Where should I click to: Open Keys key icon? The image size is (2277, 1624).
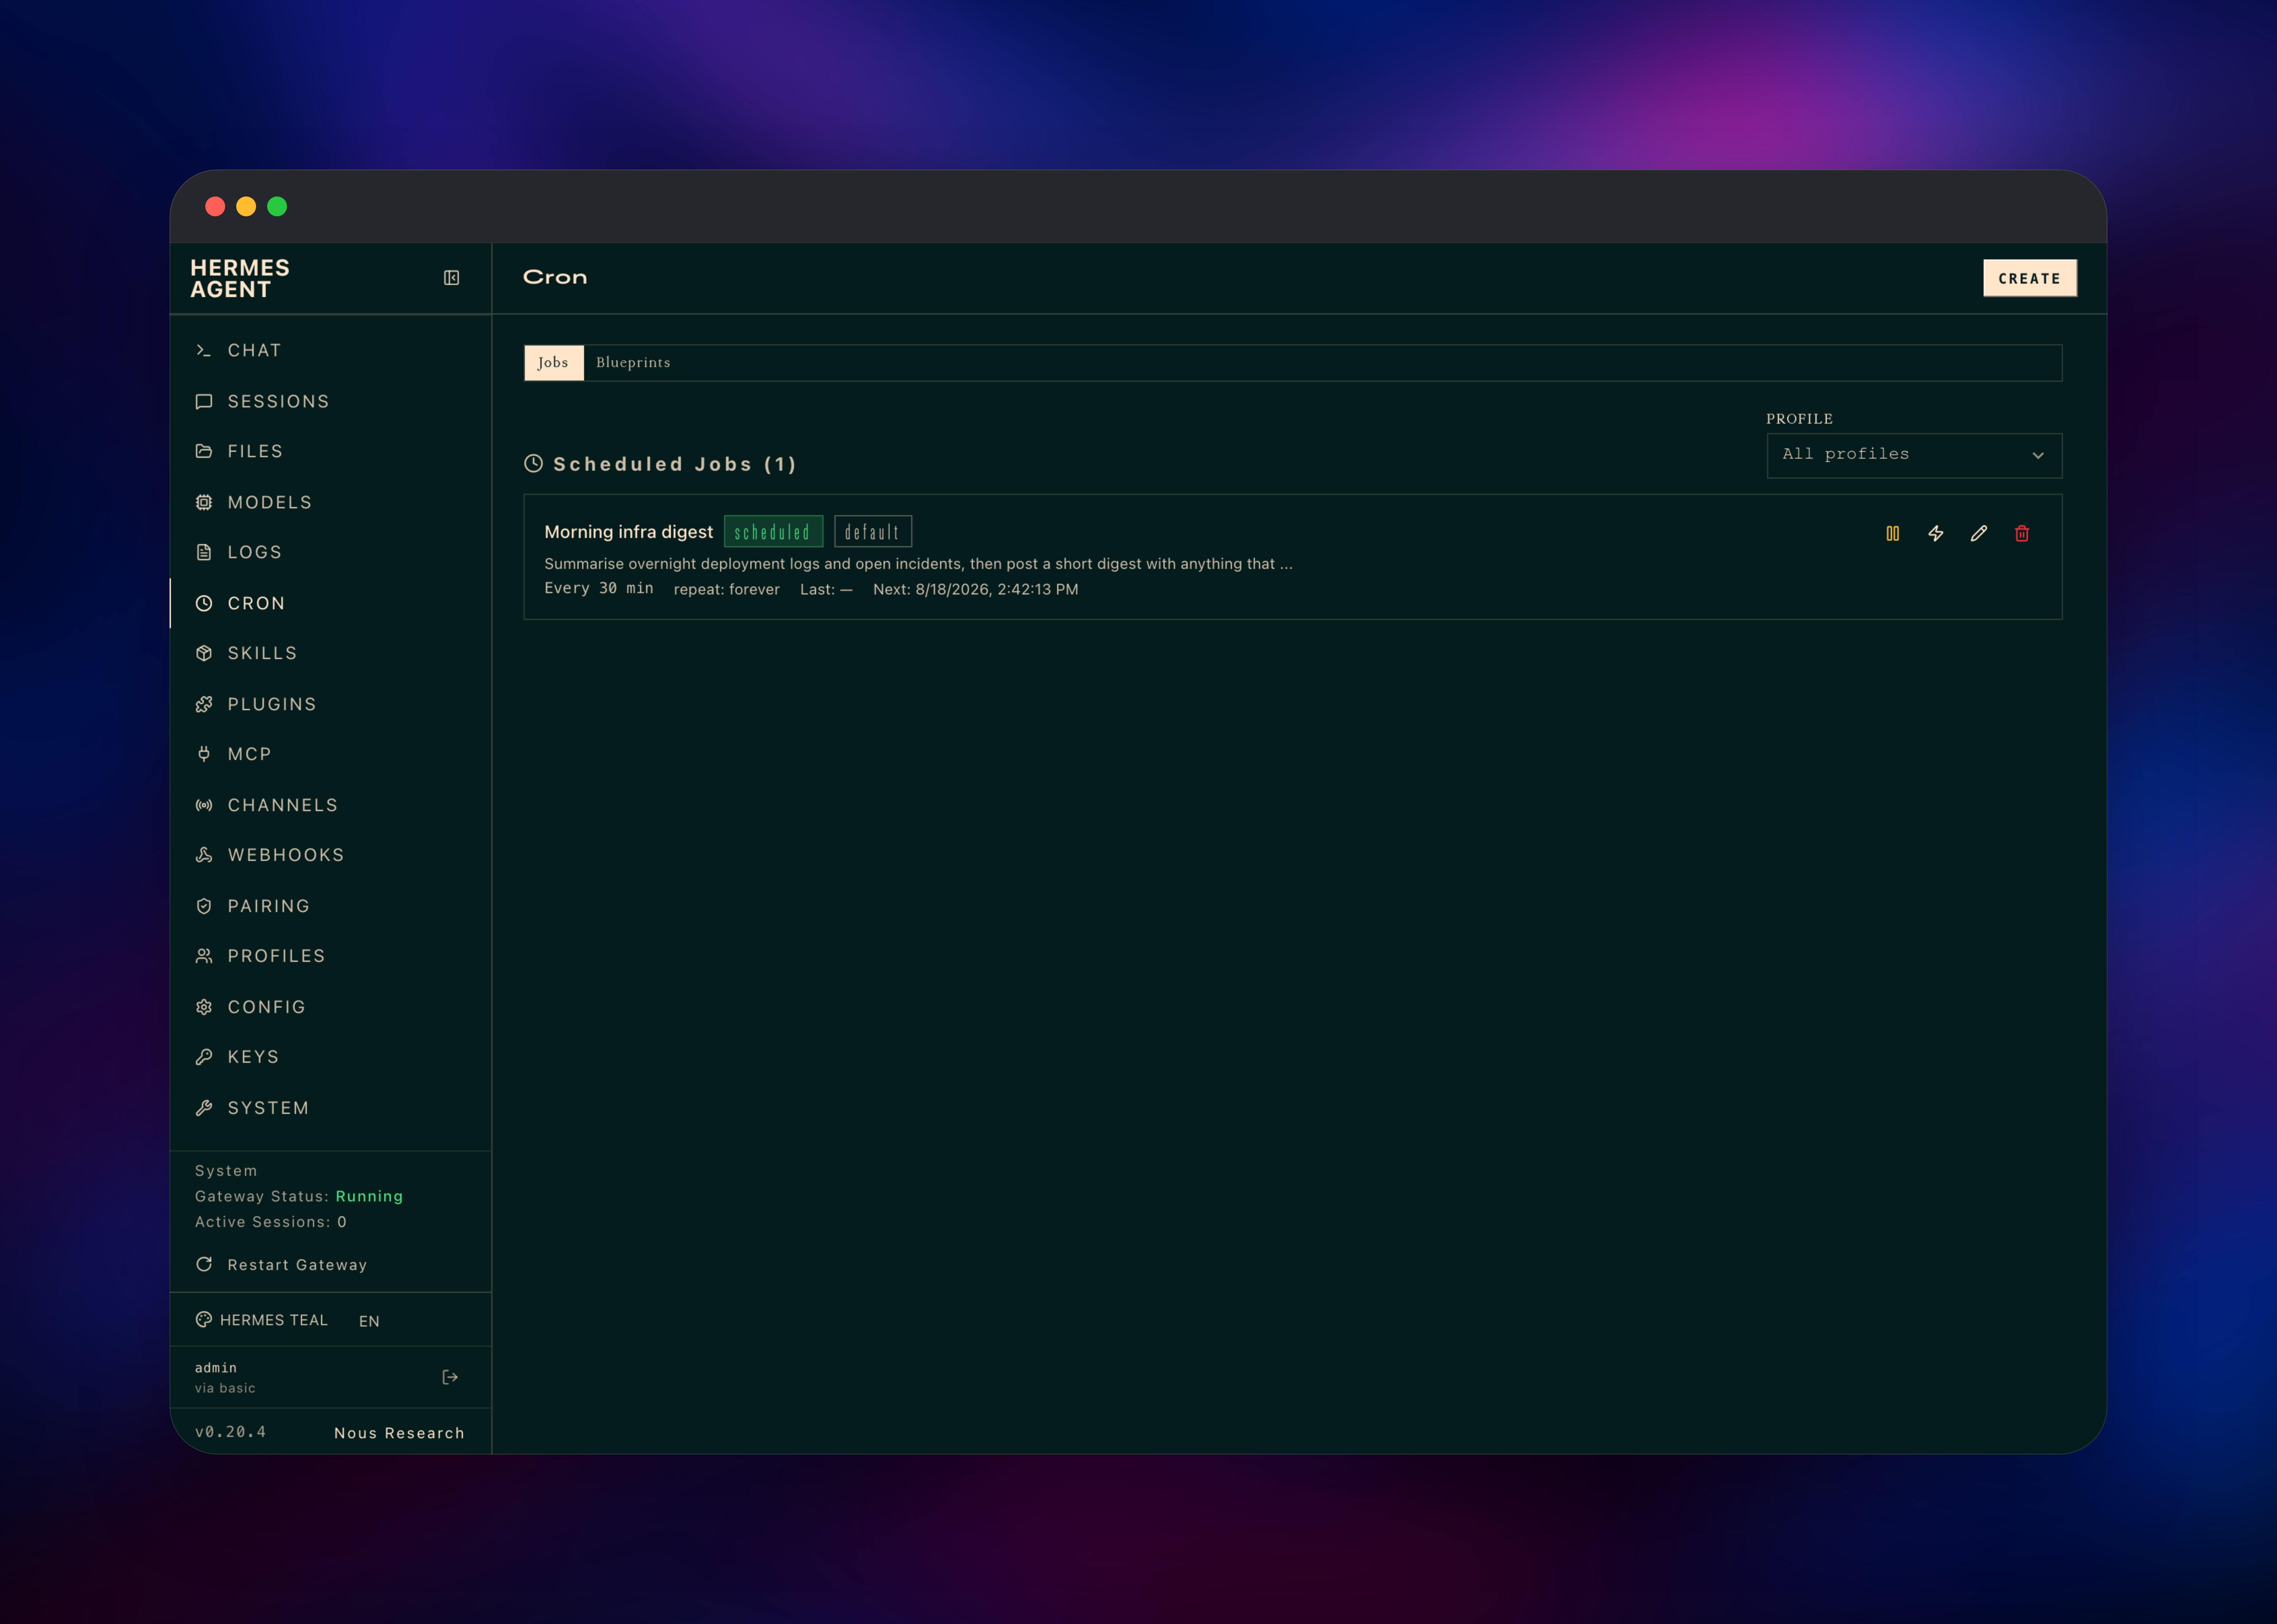204,1057
